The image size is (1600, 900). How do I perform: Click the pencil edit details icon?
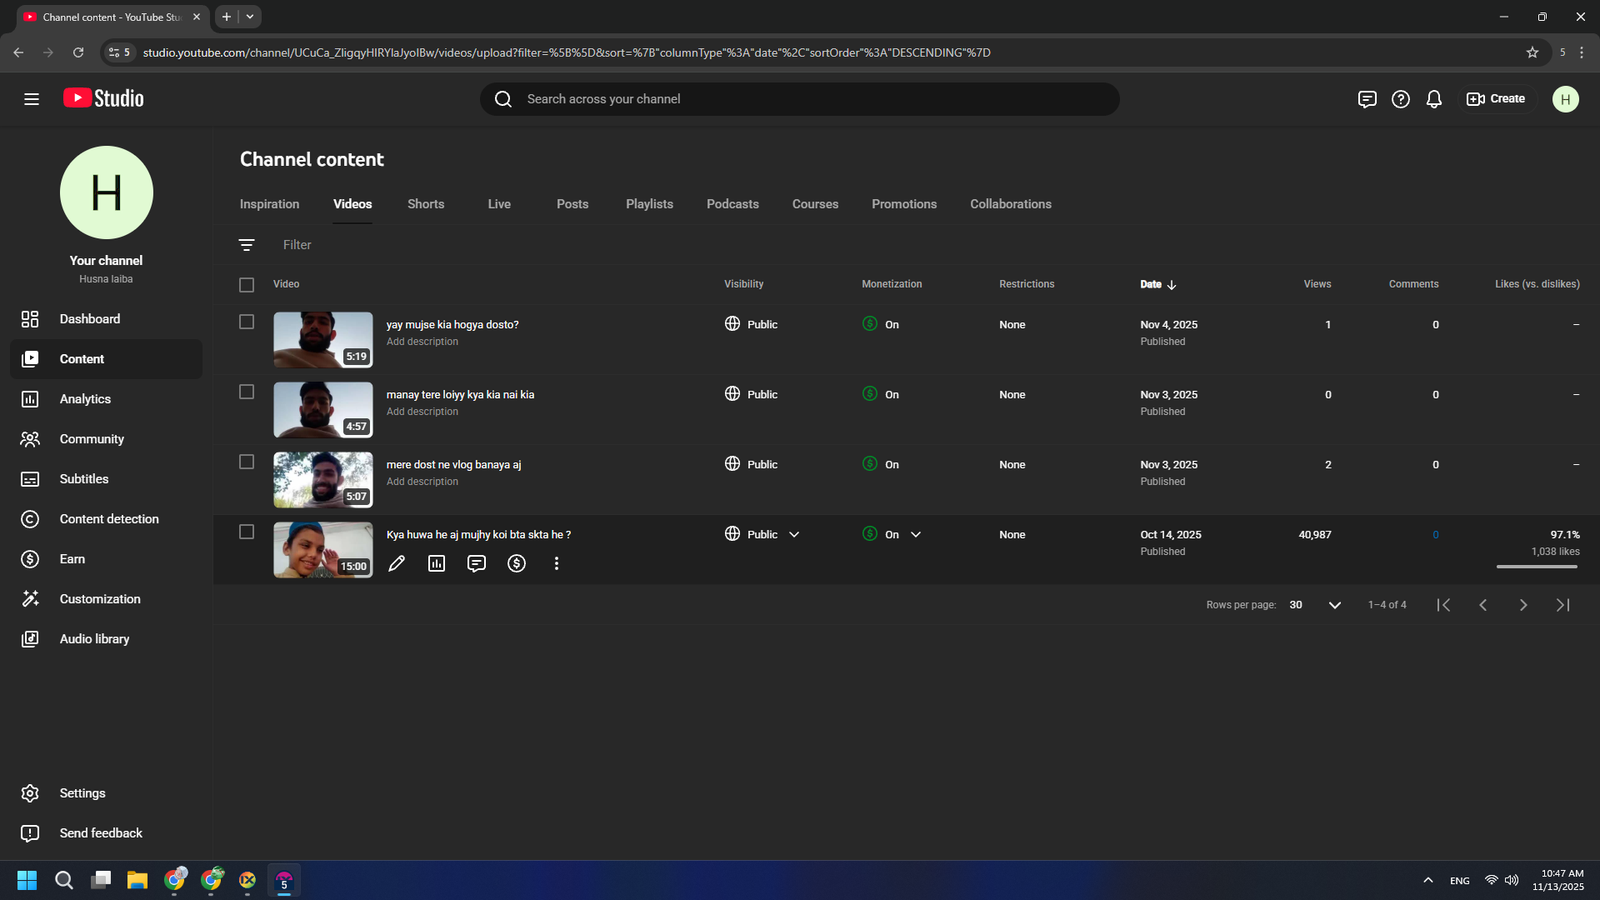pyautogui.click(x=397, y=564)
